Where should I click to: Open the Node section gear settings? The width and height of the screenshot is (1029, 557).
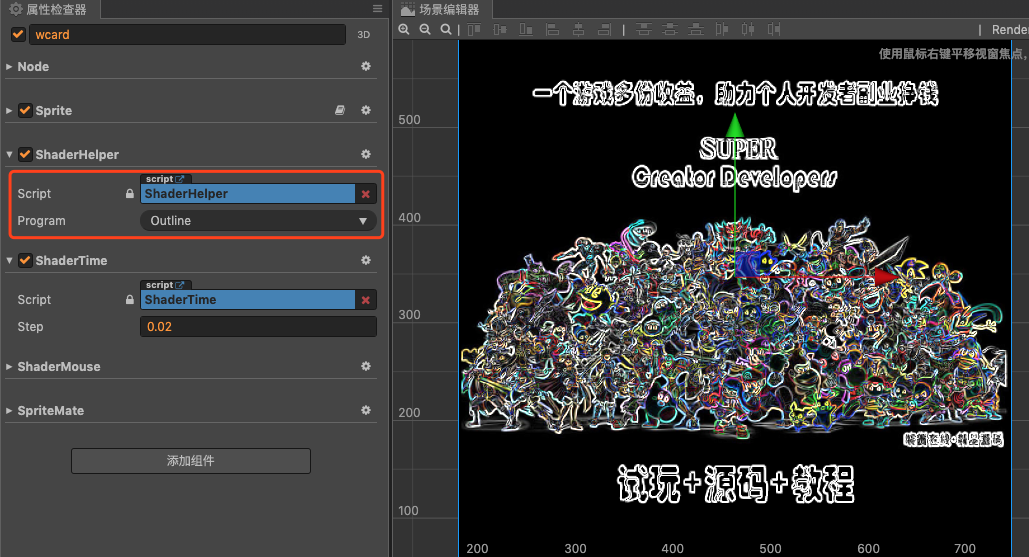point(366,67)
